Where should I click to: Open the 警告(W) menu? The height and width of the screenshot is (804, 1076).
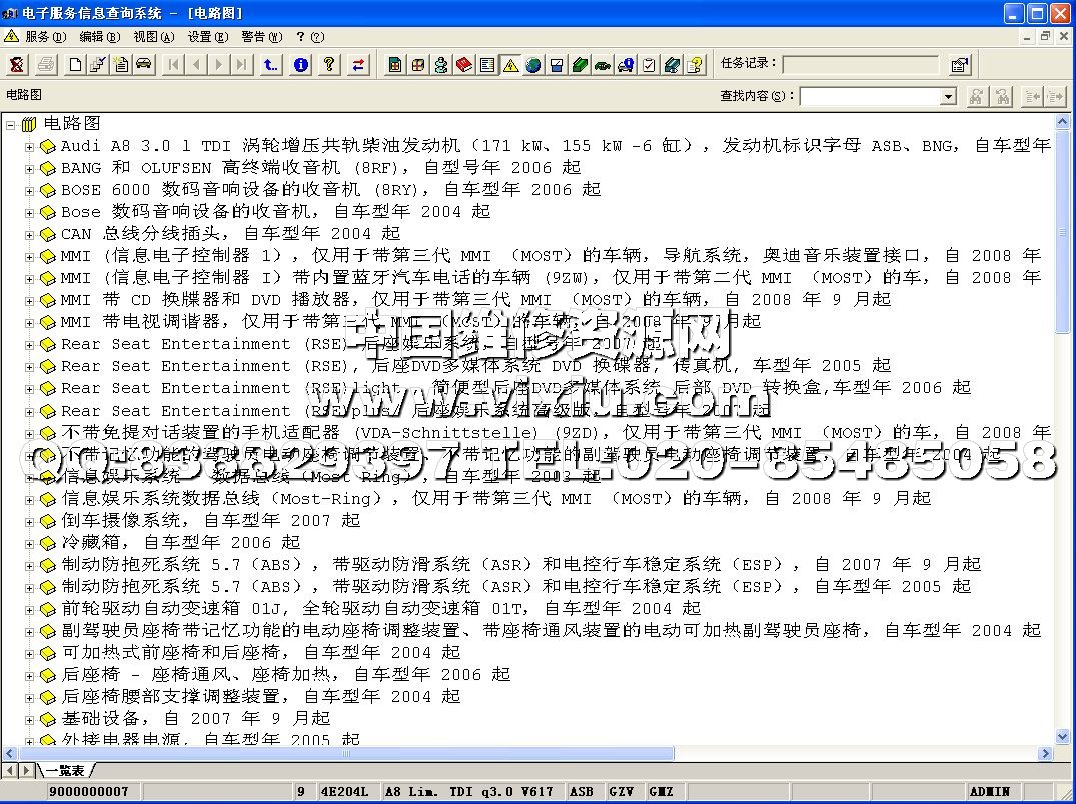pos(262,37)
